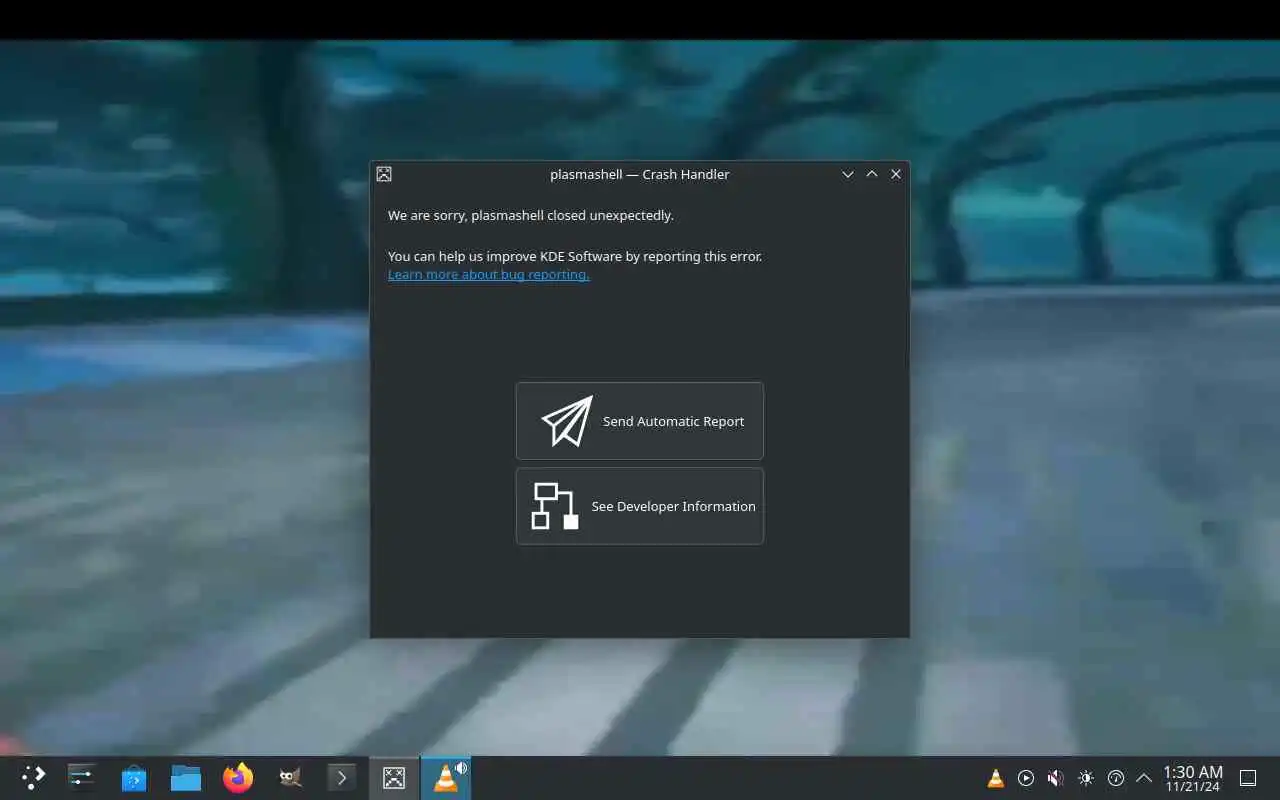
Task: Send the automatic crash report
Action: tap(640, 421)
